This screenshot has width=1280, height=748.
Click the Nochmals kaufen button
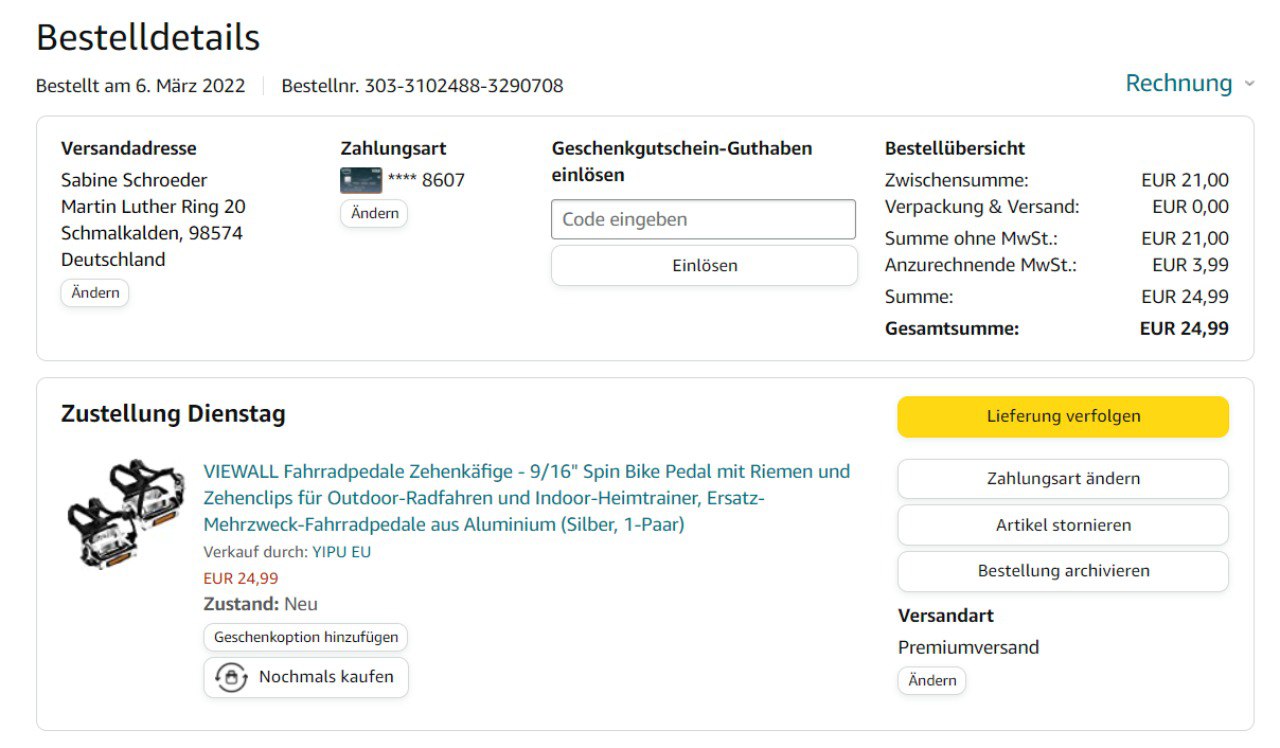[x=306, y=677]
